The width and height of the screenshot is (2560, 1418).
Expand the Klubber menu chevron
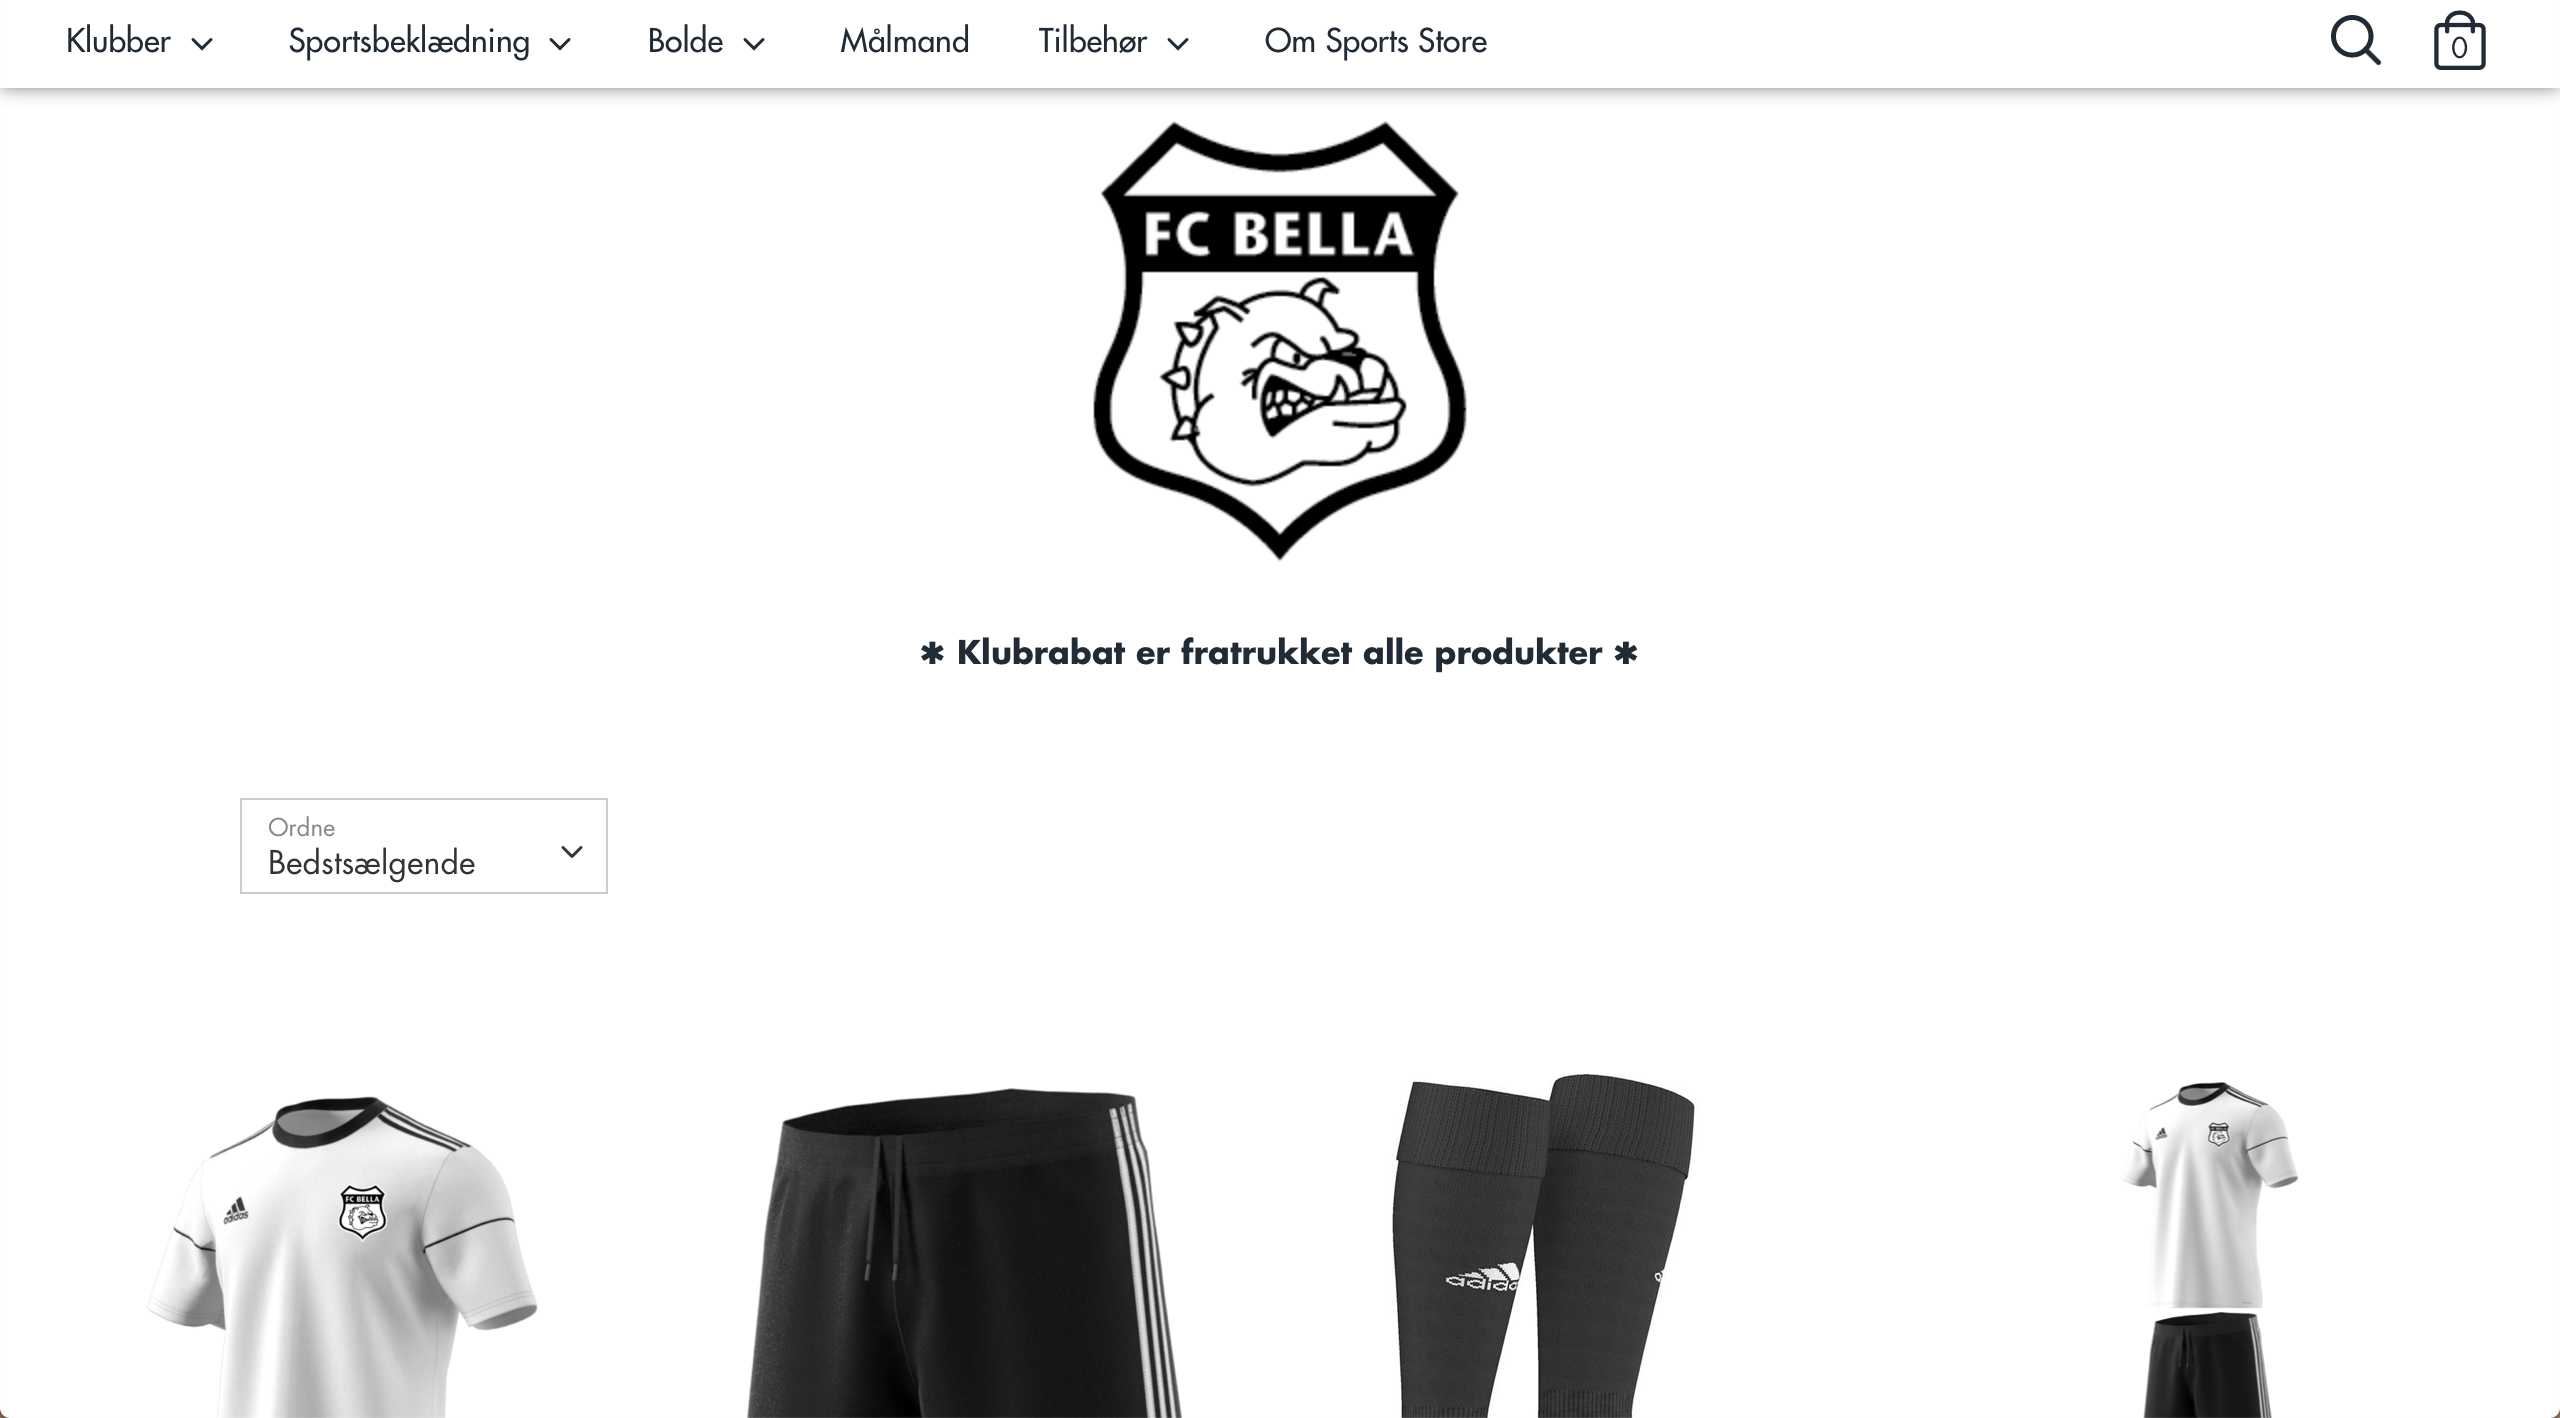[202, 44]
